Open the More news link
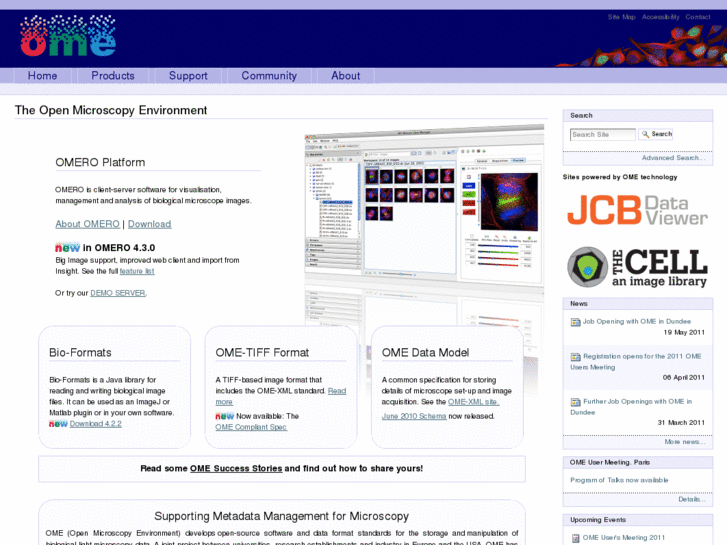Image resolution: width=727 pixels, height=545 pixels. pos(684,442)
